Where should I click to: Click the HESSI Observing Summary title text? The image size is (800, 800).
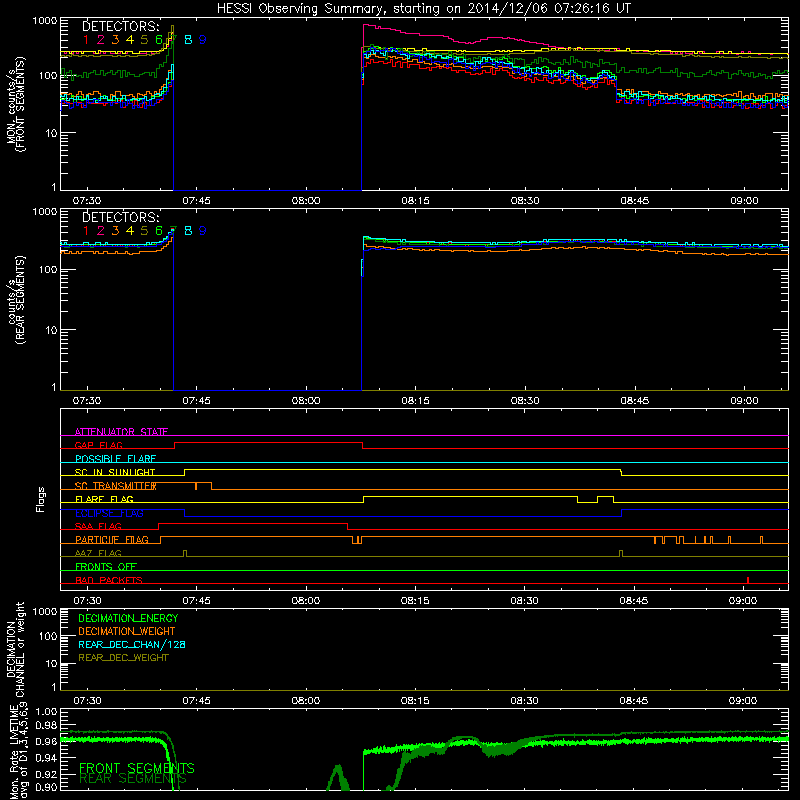(x=423, y=9)
